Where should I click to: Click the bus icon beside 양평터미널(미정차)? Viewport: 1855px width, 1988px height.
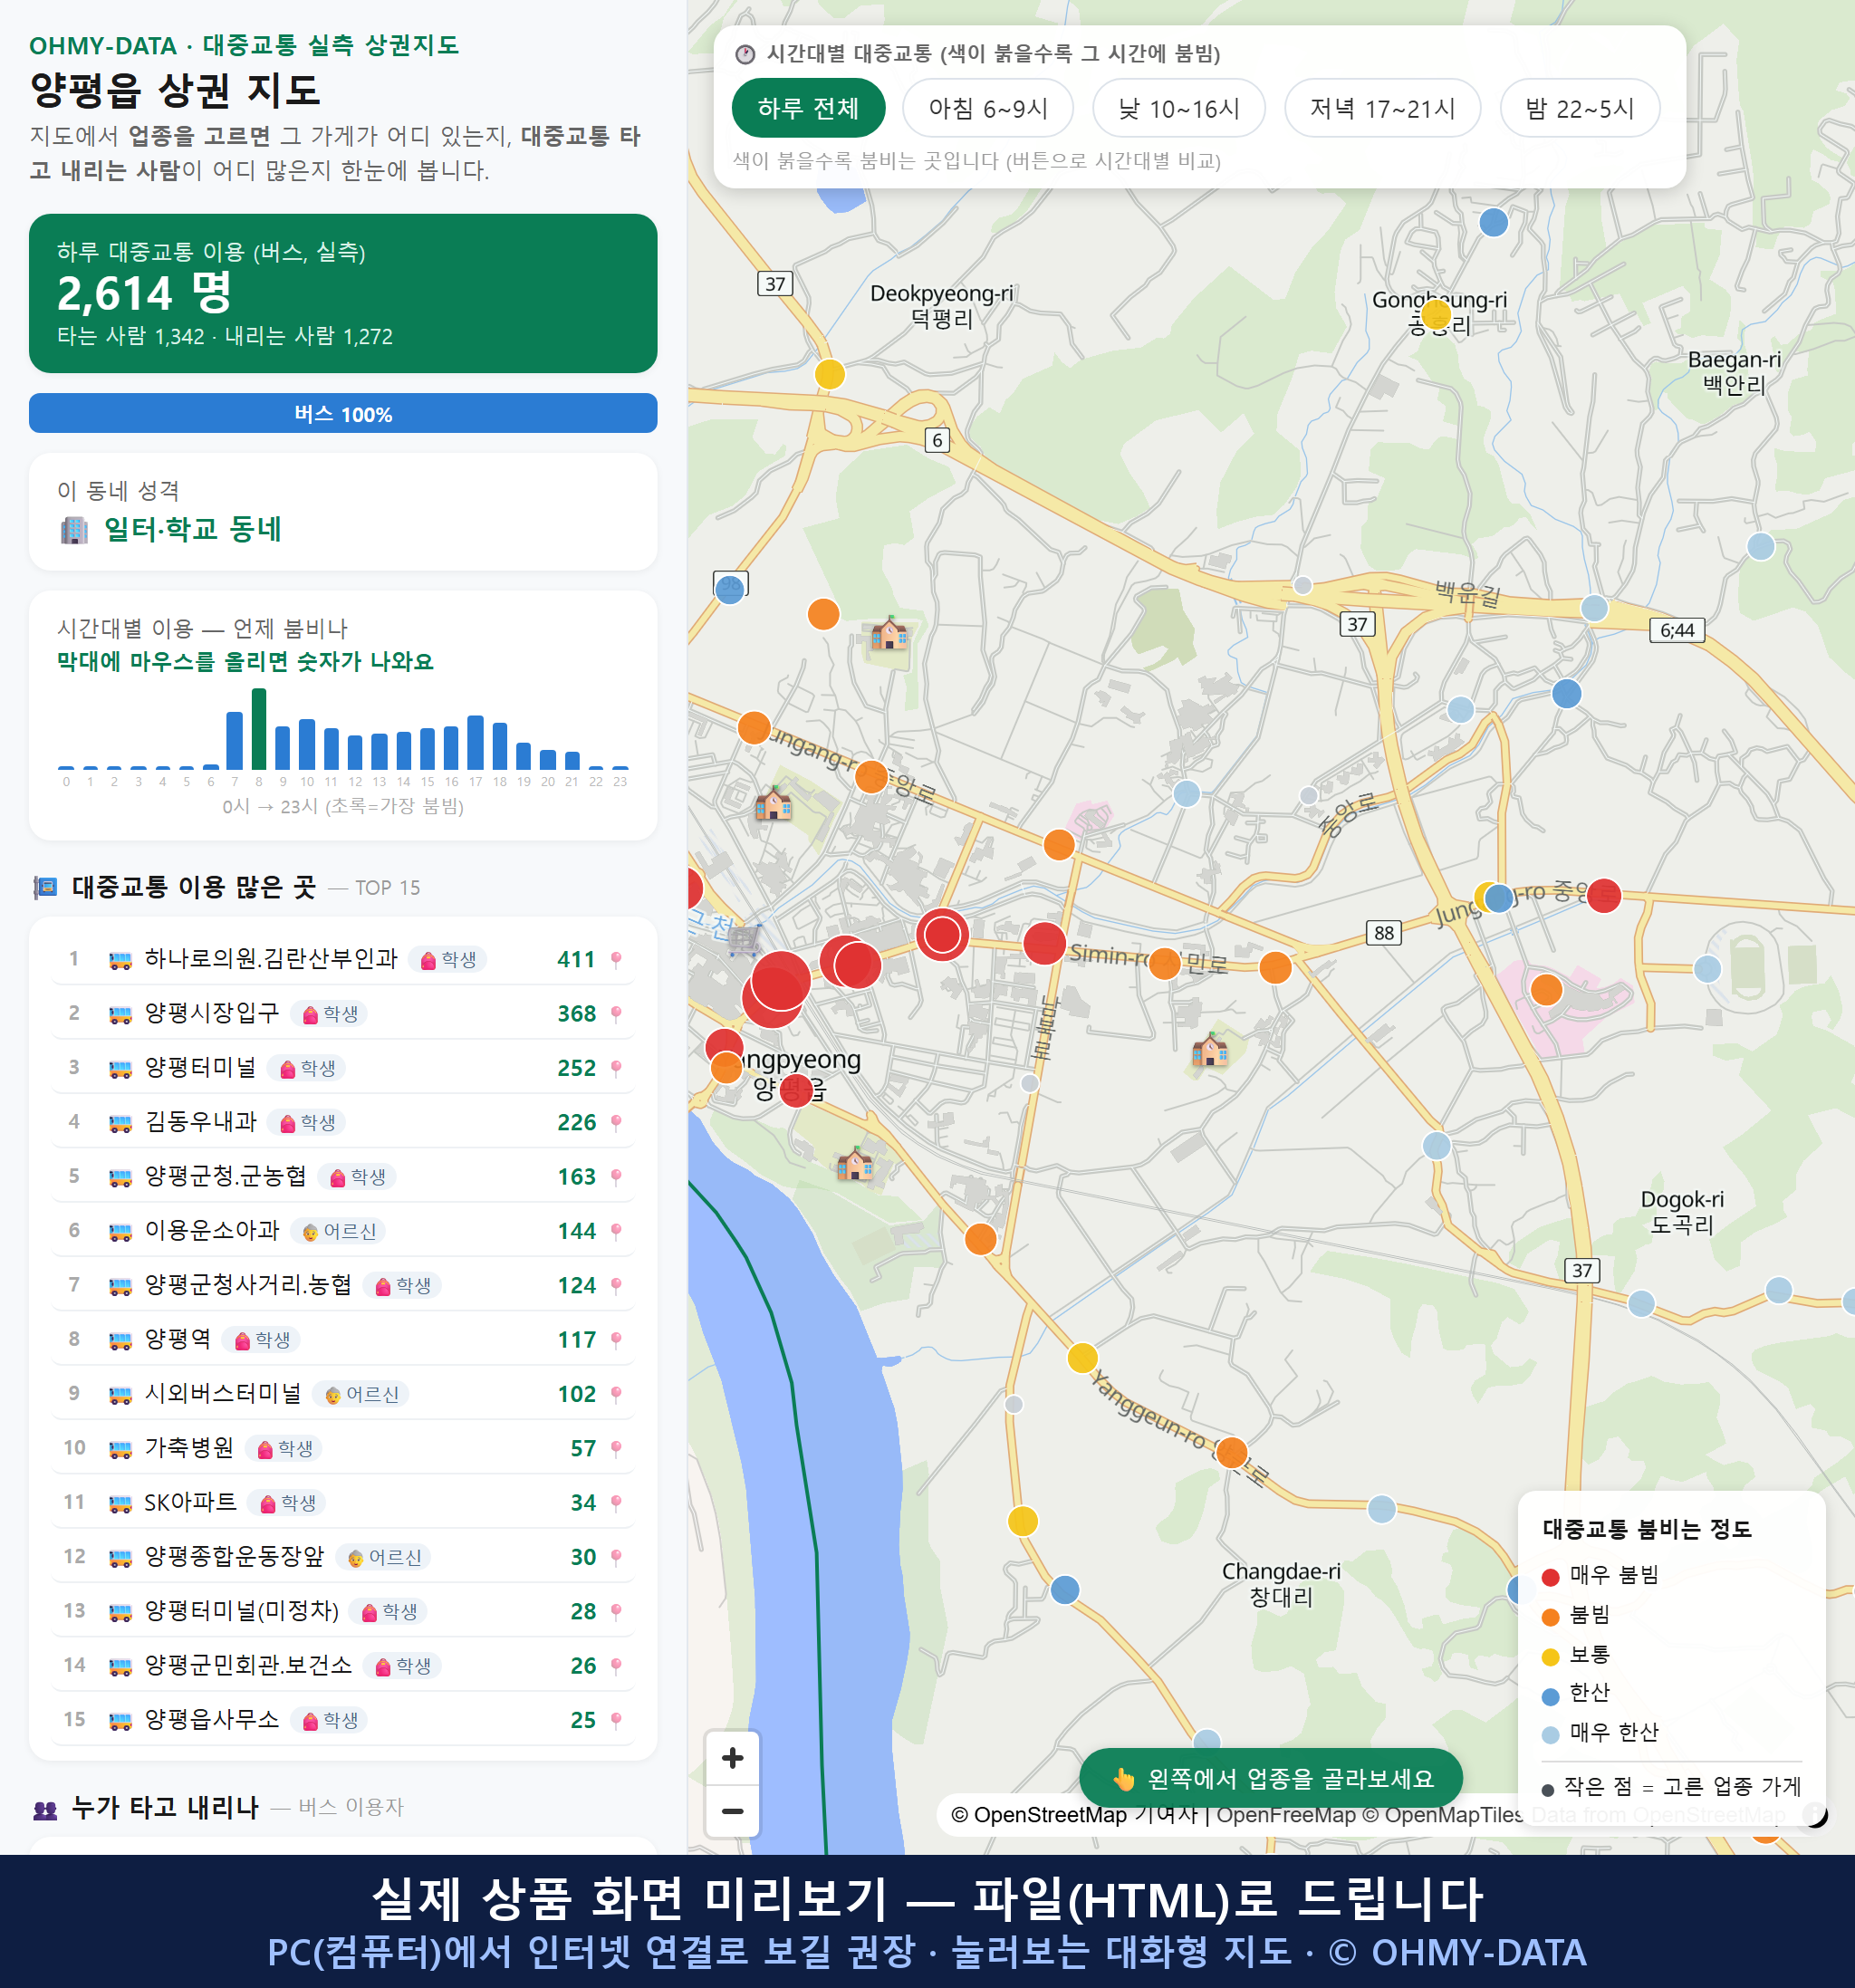click(120, 1612)
